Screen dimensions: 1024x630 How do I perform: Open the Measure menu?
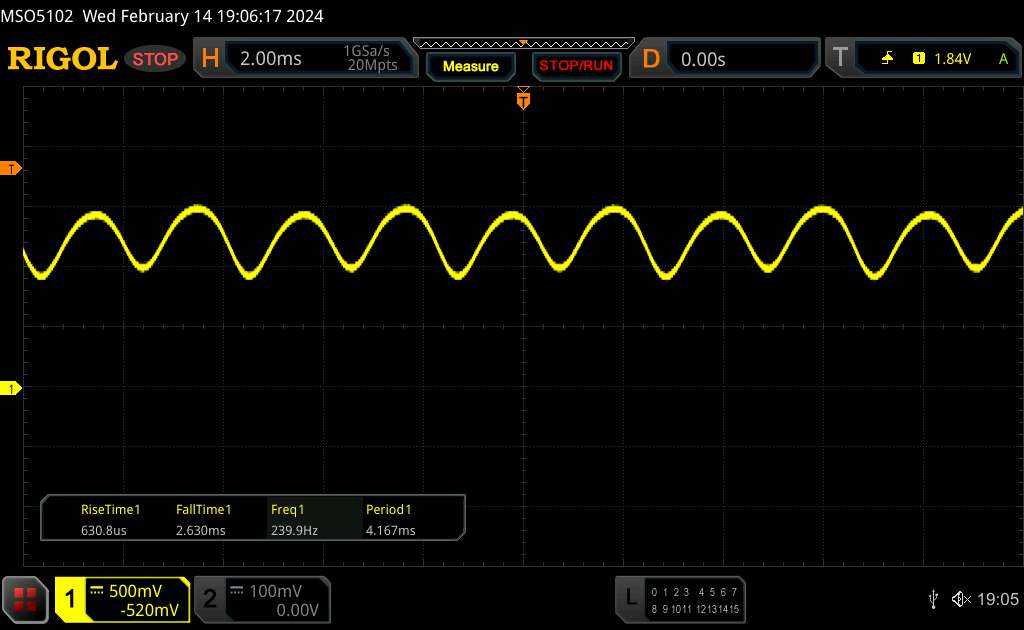470,66
